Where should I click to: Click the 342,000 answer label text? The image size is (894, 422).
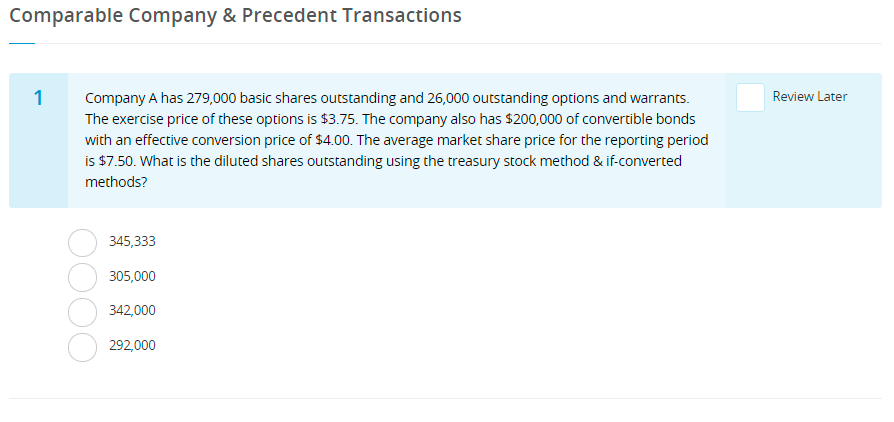132,311
